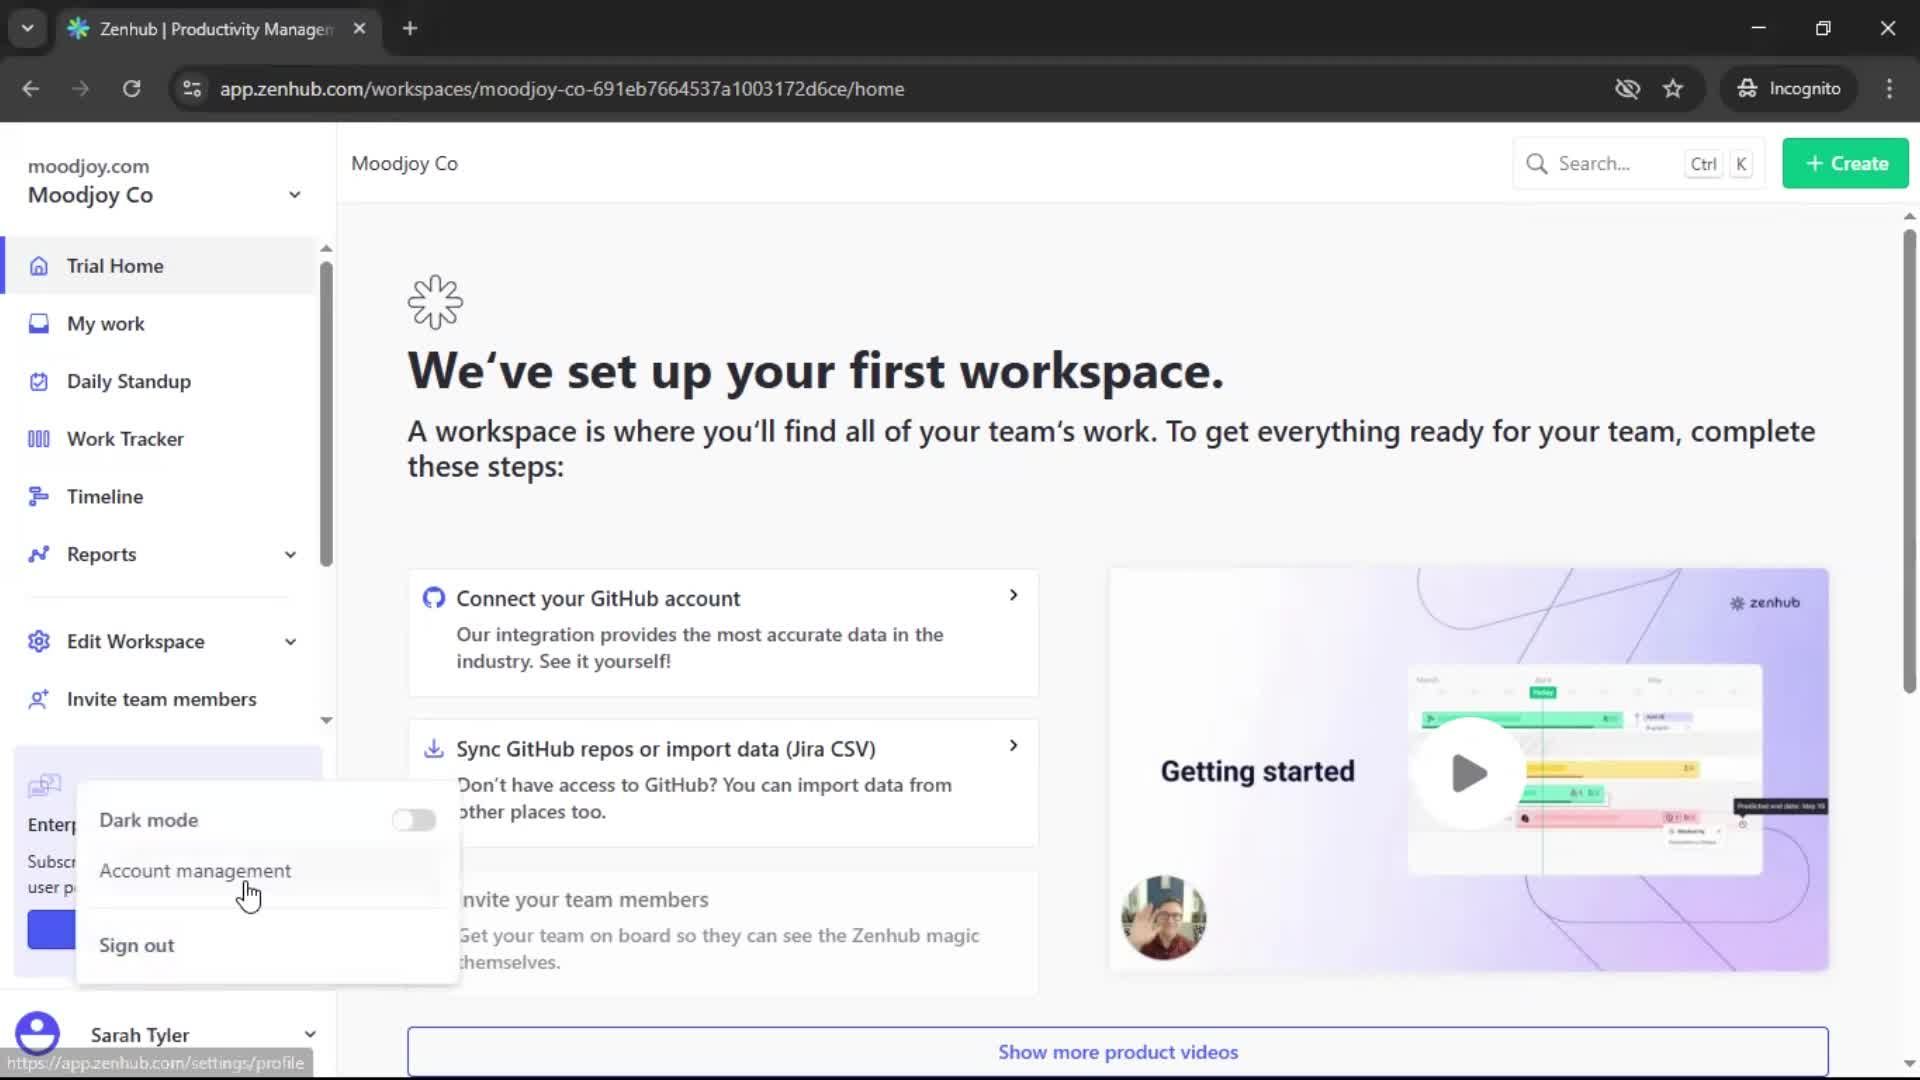Open Daily Standup from the sidebar

point(128,381)
